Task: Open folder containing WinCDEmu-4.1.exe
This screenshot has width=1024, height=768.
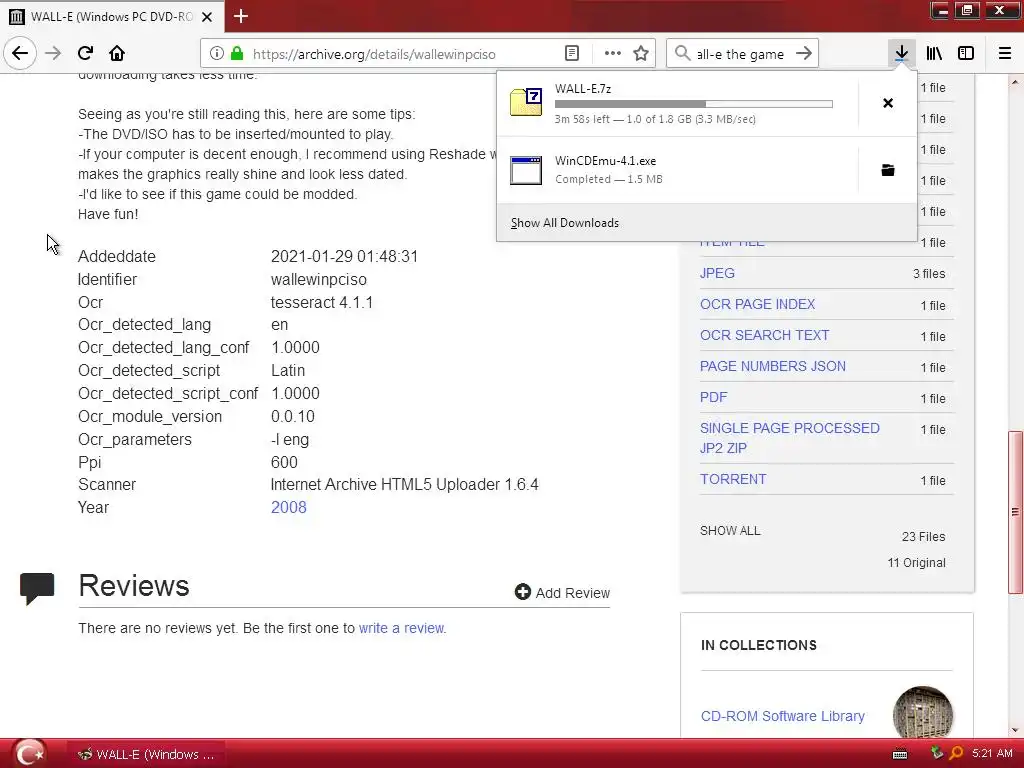Action: [888, 170]
